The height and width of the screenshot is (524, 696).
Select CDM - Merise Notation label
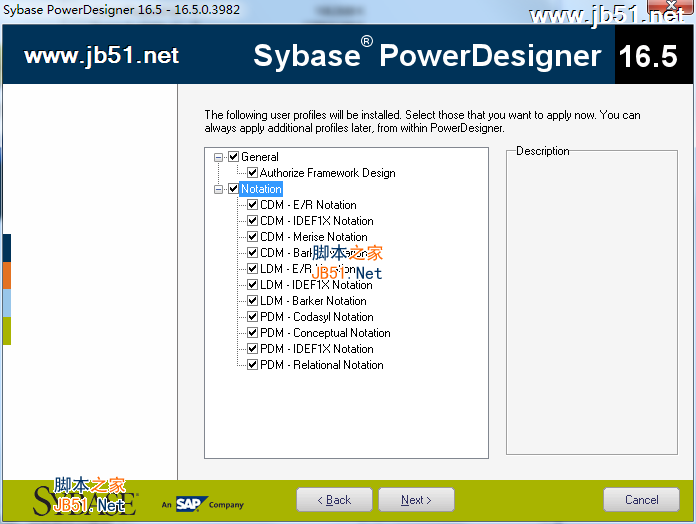click(313, 236)
